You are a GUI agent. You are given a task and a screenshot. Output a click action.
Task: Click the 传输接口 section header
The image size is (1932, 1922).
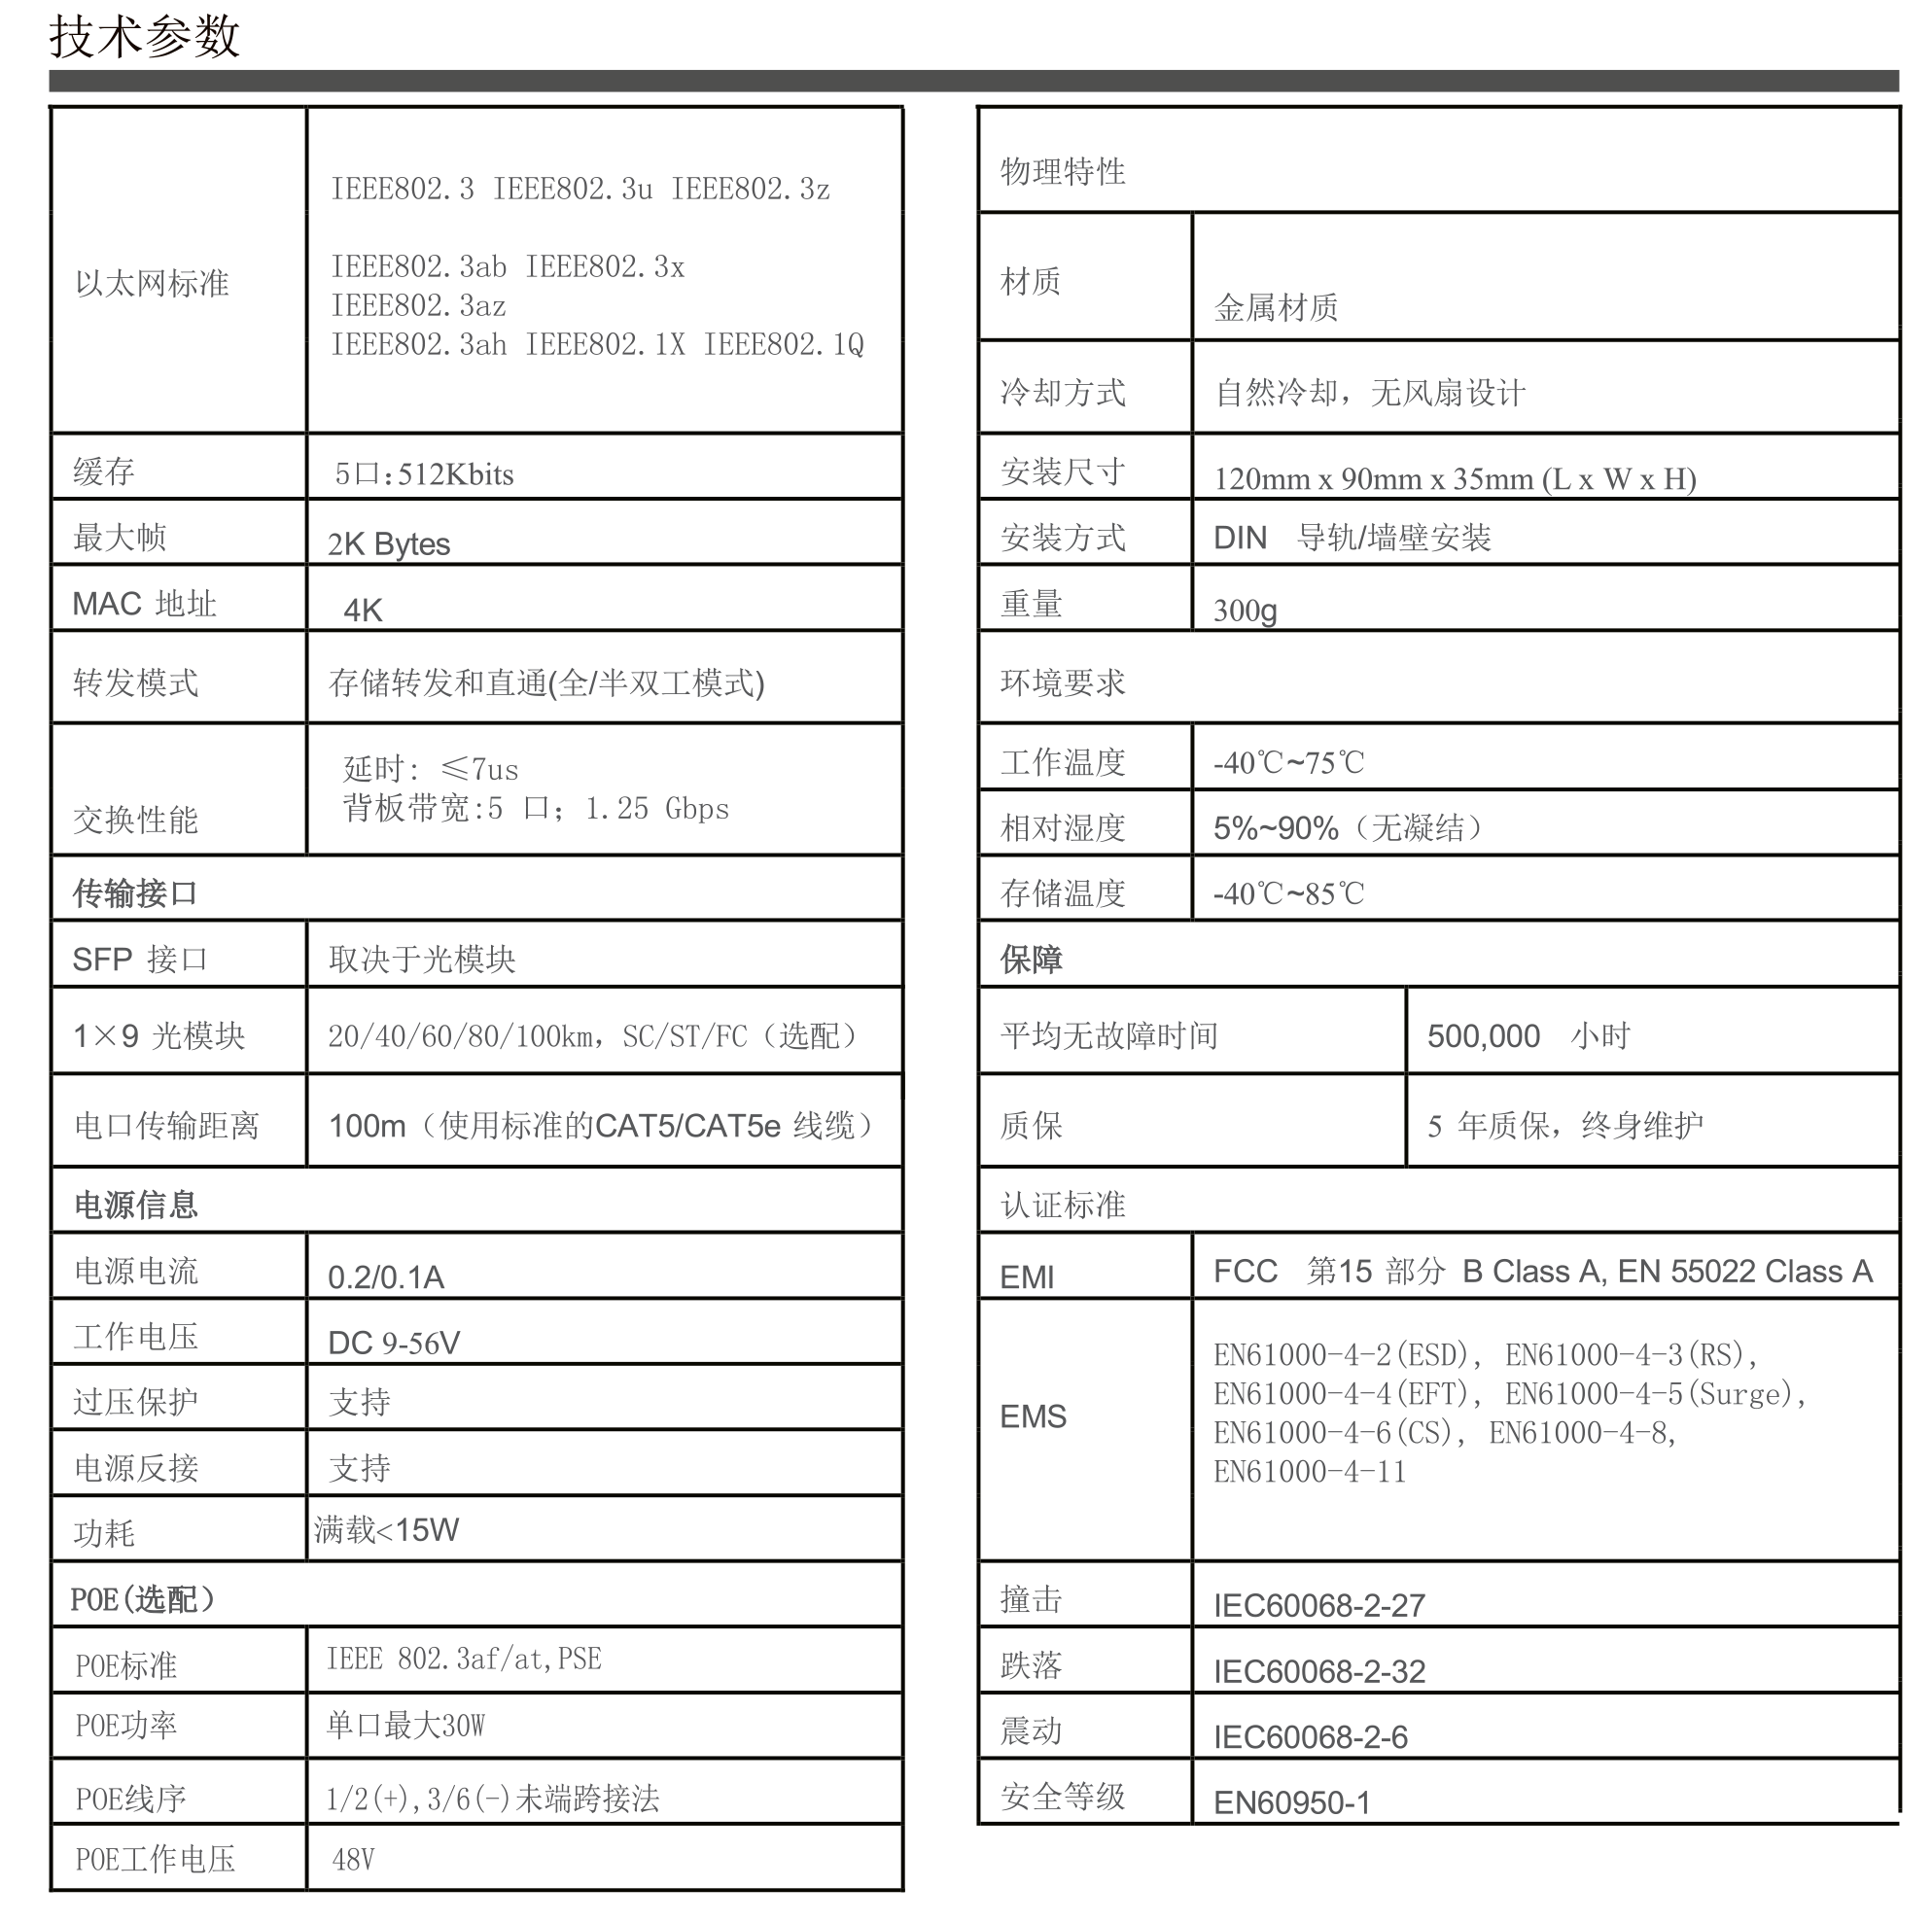(135, 893)
